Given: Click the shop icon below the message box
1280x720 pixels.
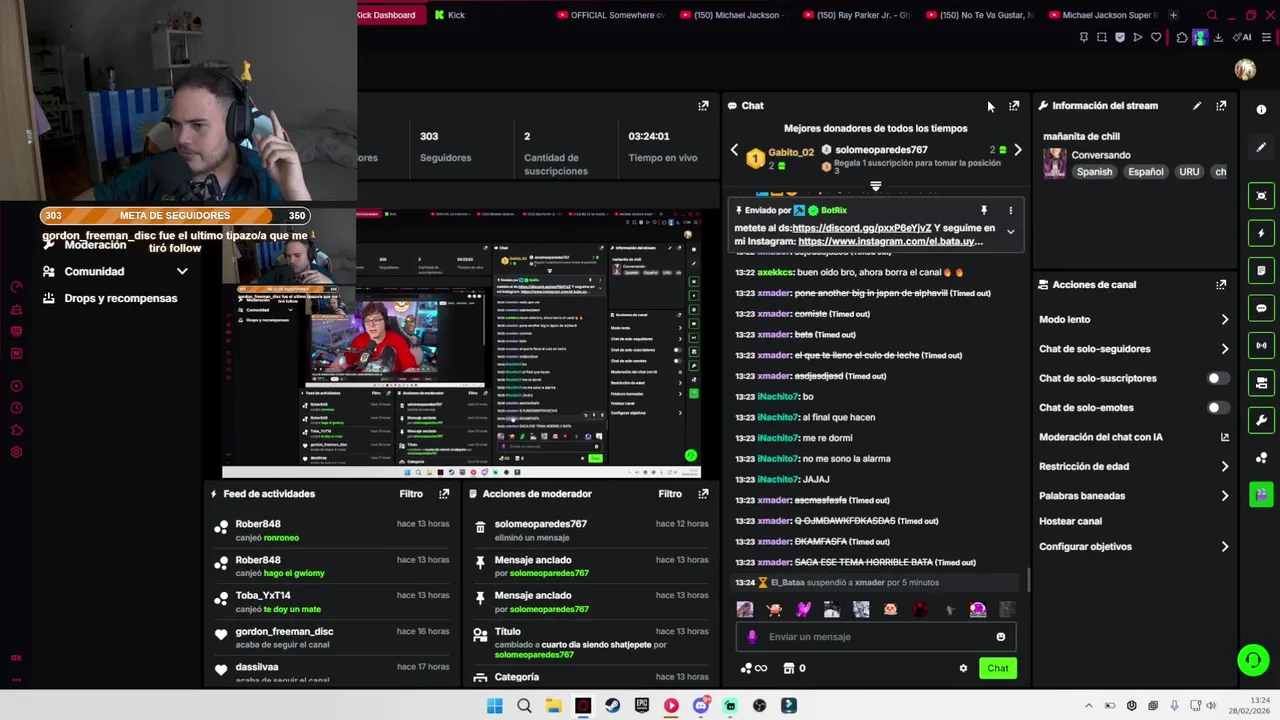Looking at the screenshot, I should [x=788, y=668].
